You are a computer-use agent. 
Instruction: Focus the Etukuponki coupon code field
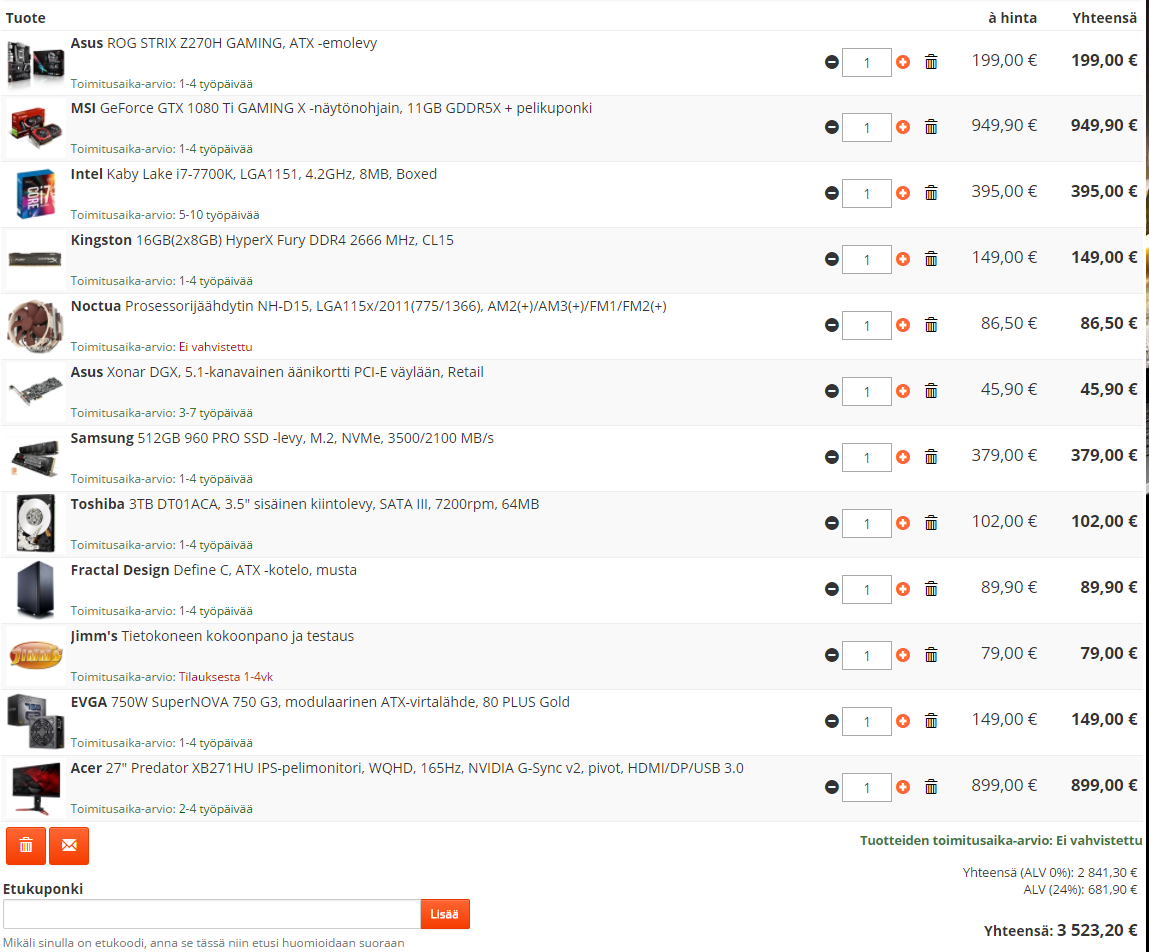pyautogui.click(x=211, y=914)
